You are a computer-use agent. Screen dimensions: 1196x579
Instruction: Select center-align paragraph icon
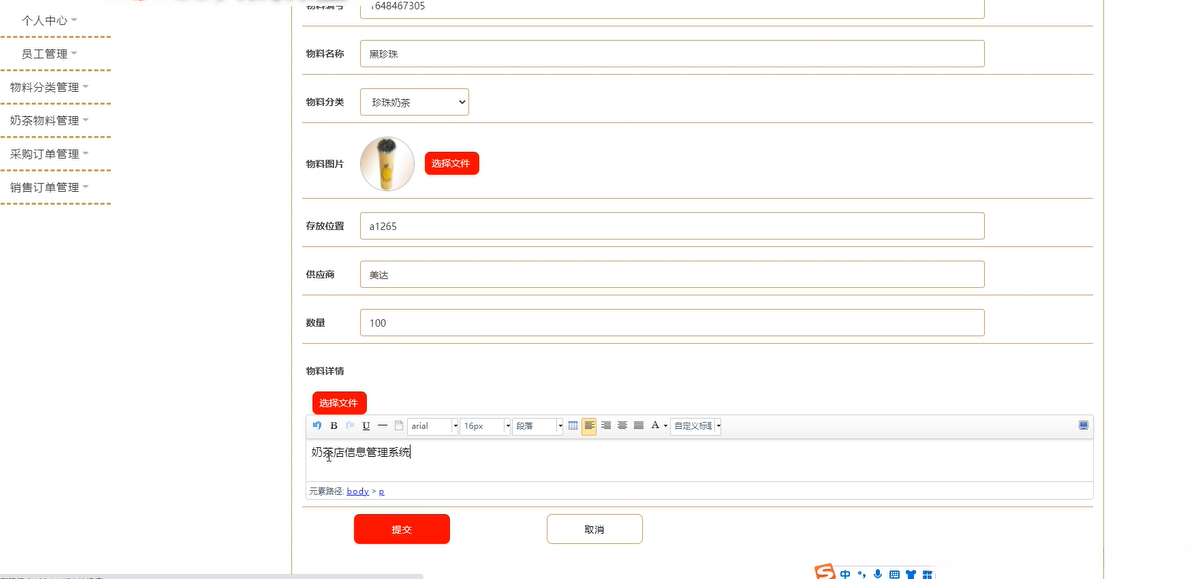[622, 425]
